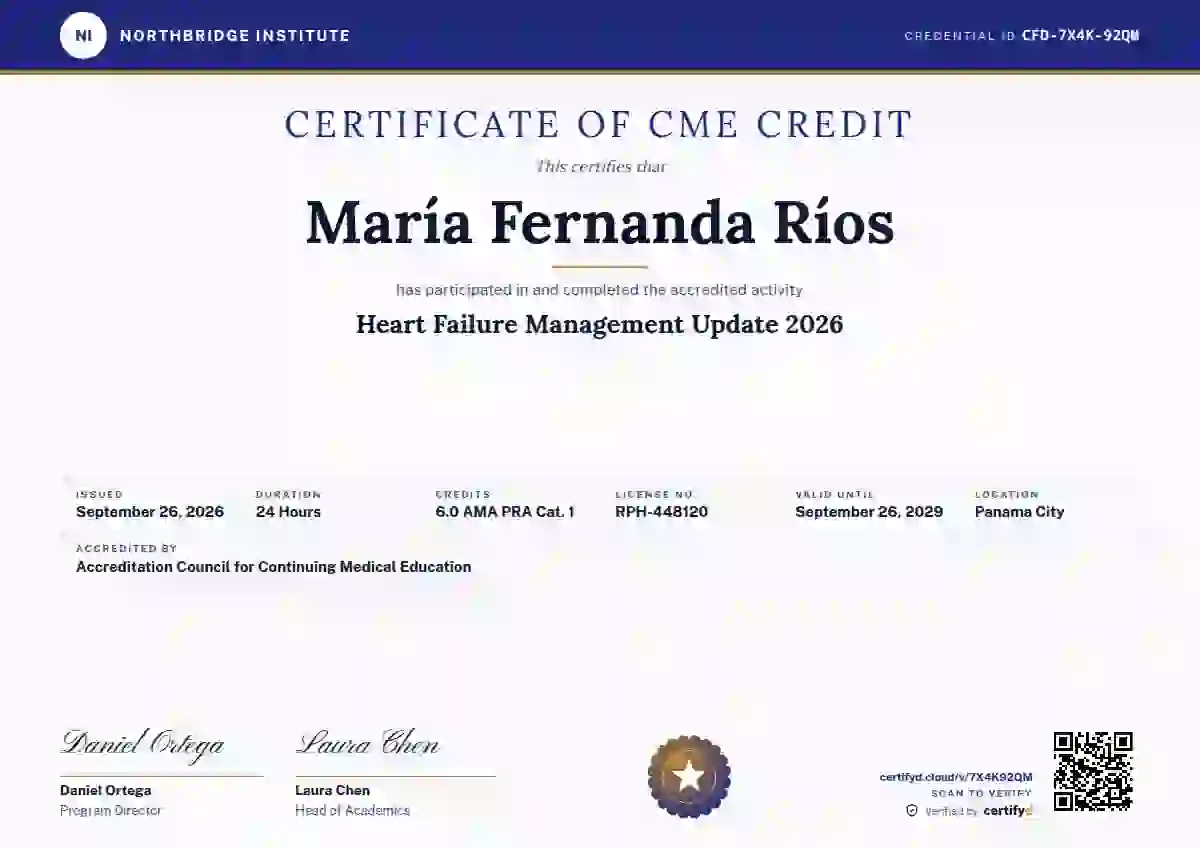Click the Duration field label
Viewport: 1200px width, 848px height.
tap(288, 494)
